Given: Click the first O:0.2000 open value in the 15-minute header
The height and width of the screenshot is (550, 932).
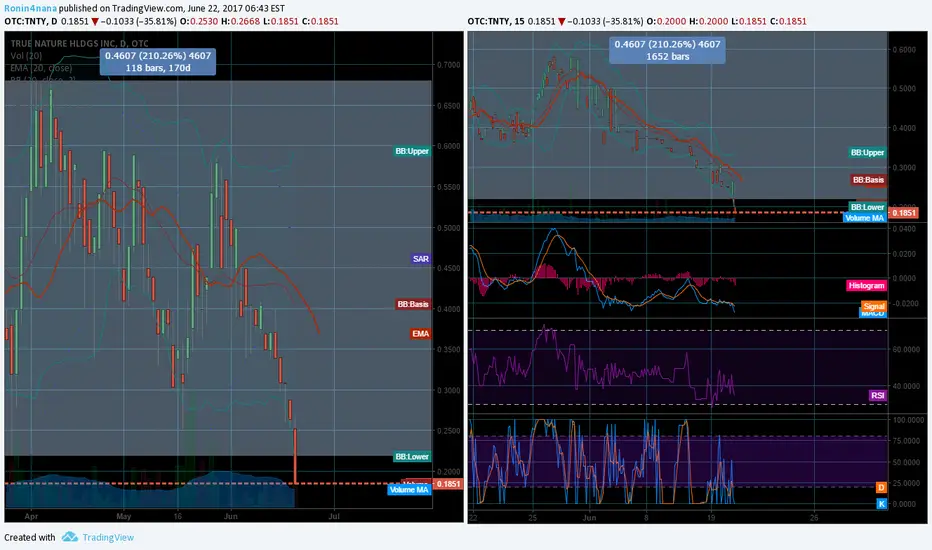Looking at the screenshot, I should (x=666, y=21).
